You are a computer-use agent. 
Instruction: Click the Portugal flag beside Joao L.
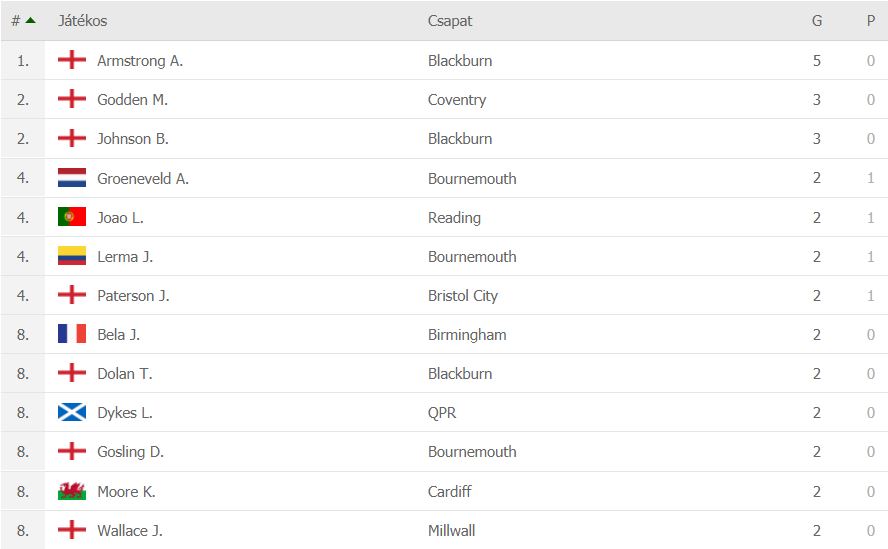point(72,216)
